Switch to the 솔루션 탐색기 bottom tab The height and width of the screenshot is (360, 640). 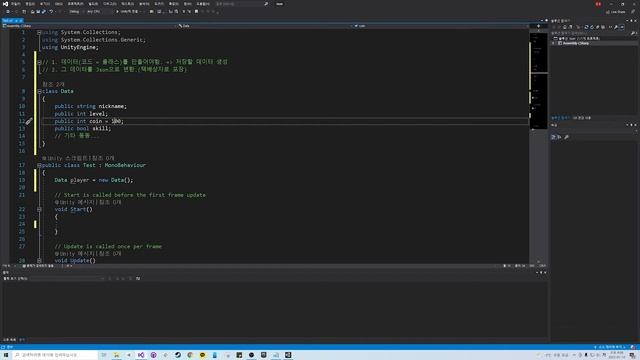[560, 118]
